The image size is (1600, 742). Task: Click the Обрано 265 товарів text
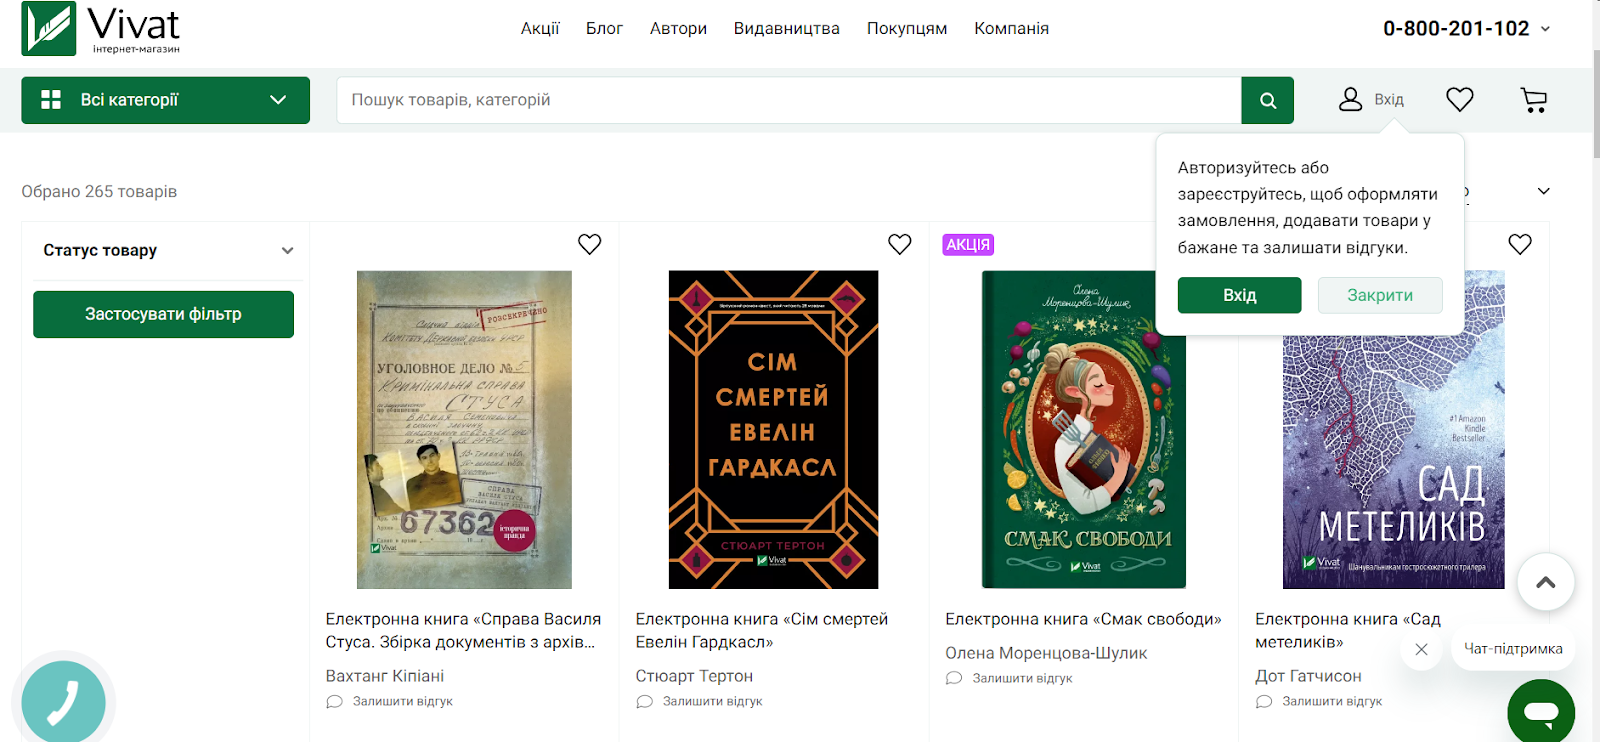(99, 191)
